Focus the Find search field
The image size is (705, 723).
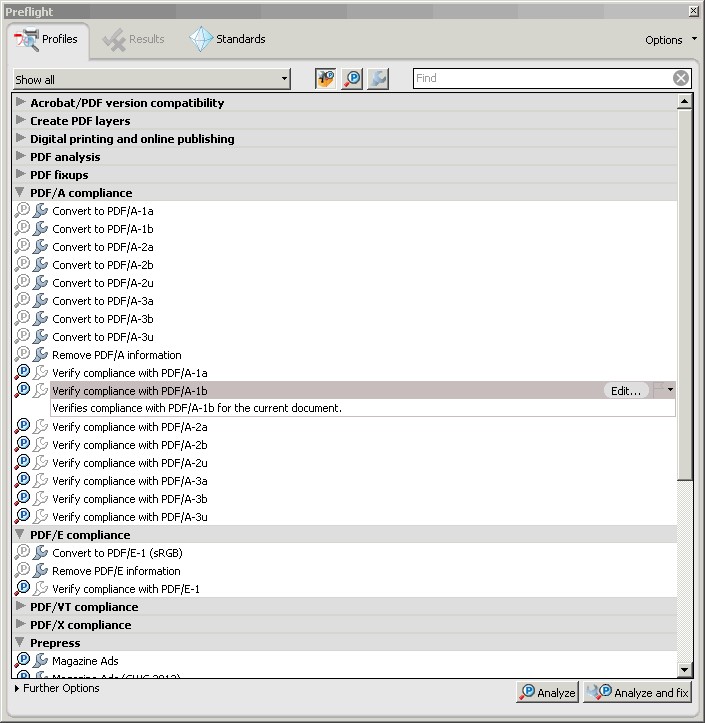pos(543,78)
